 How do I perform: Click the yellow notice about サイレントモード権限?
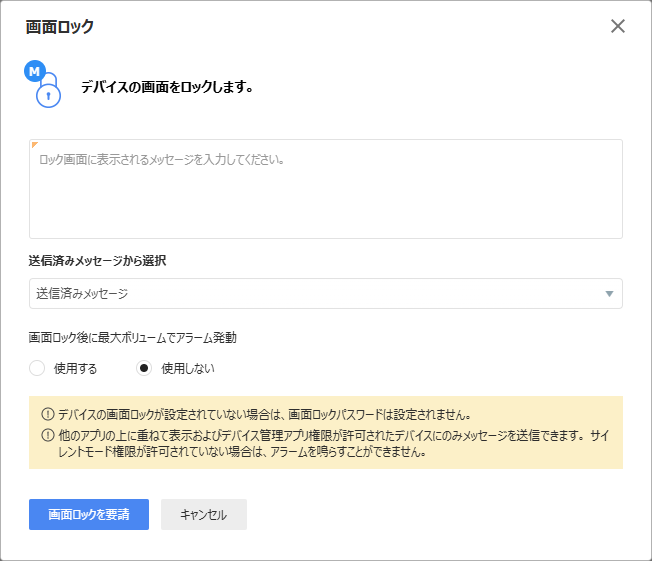click(x=333, y=444)
